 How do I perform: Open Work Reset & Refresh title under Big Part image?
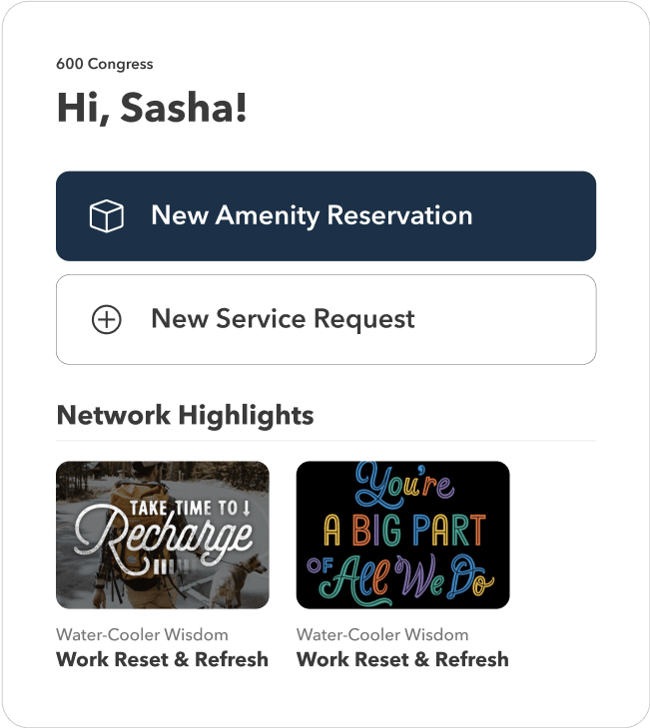tap(403, 659)
